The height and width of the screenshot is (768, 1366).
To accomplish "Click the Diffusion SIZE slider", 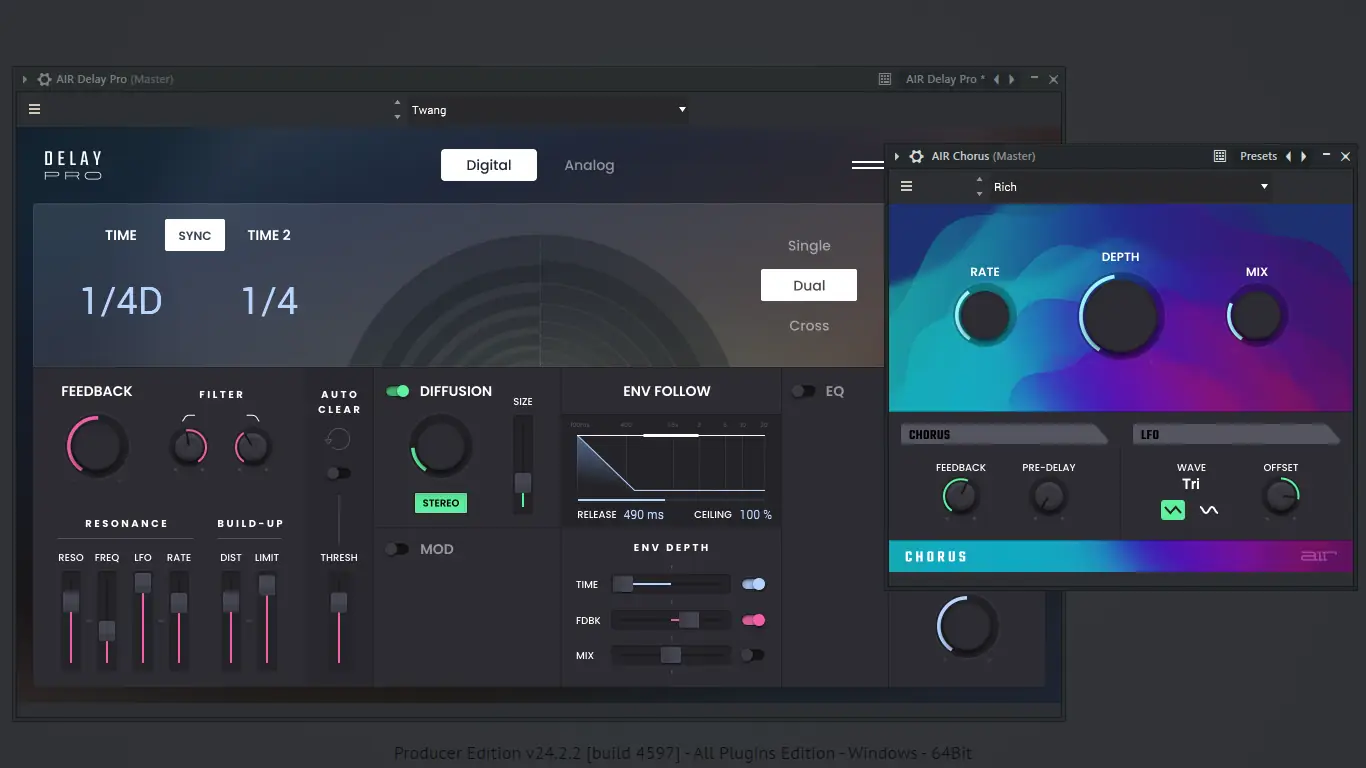I will point(523,464).
